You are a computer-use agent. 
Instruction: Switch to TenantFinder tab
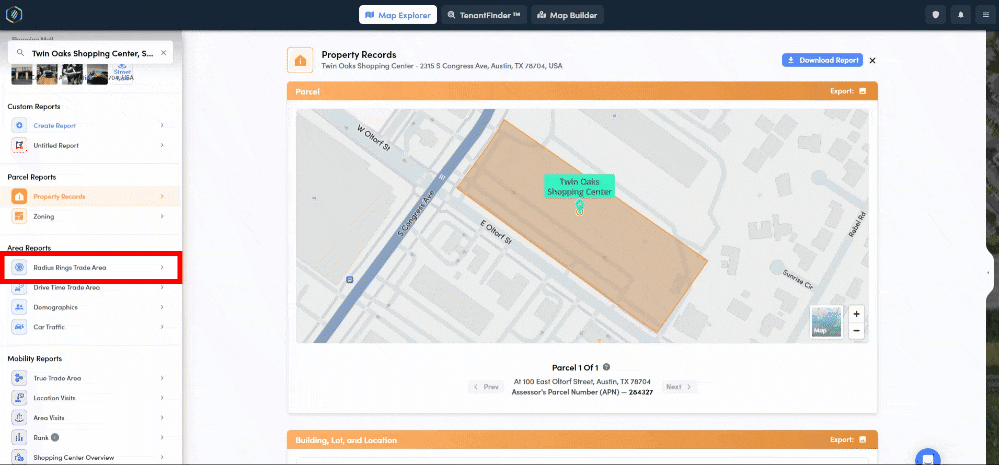(x=484, y=15)
